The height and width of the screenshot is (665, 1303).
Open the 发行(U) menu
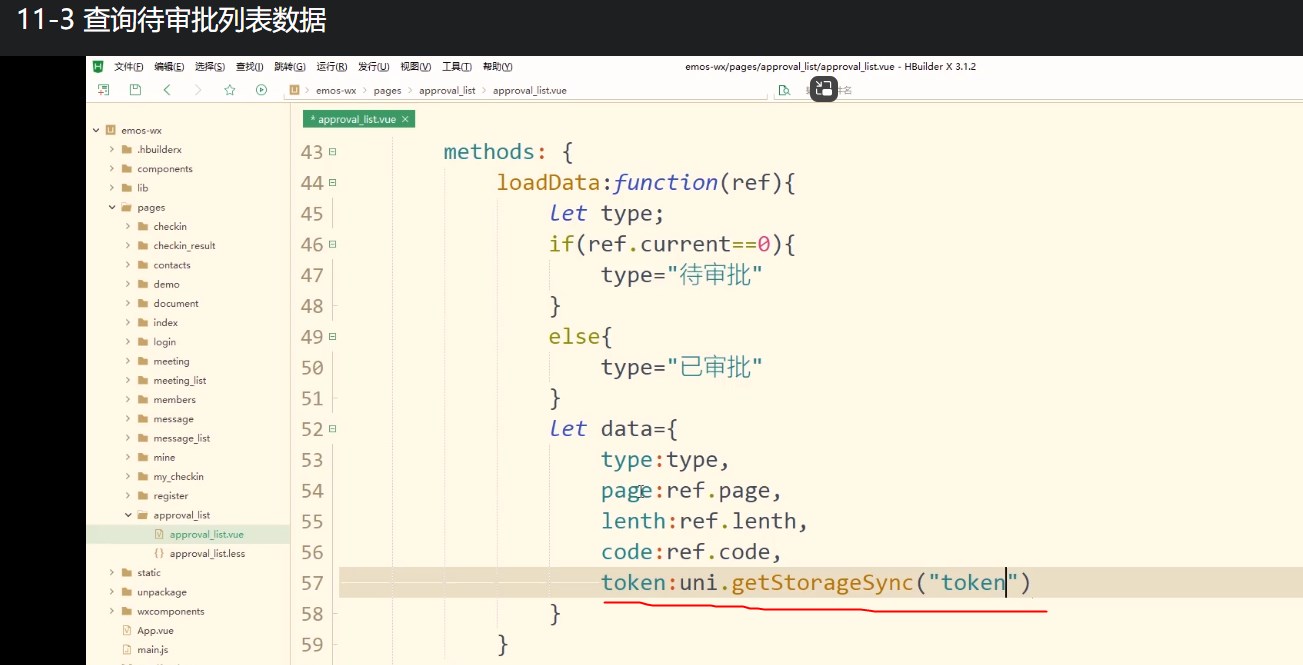(x=374, y=67)
